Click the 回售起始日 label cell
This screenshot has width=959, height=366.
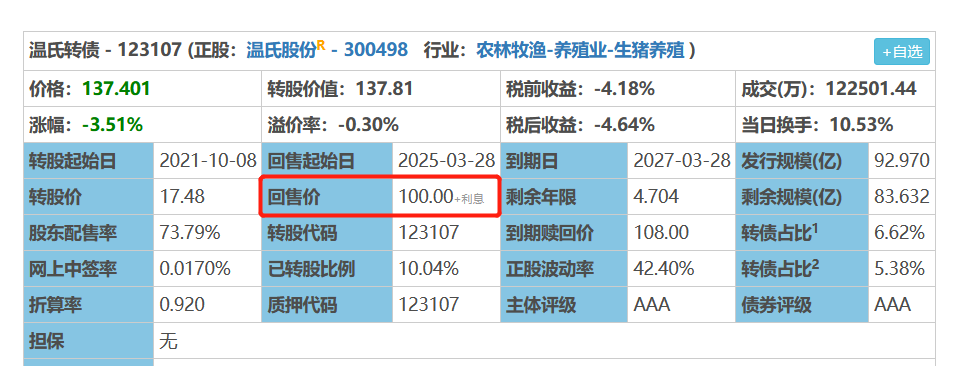click(327, 161)
